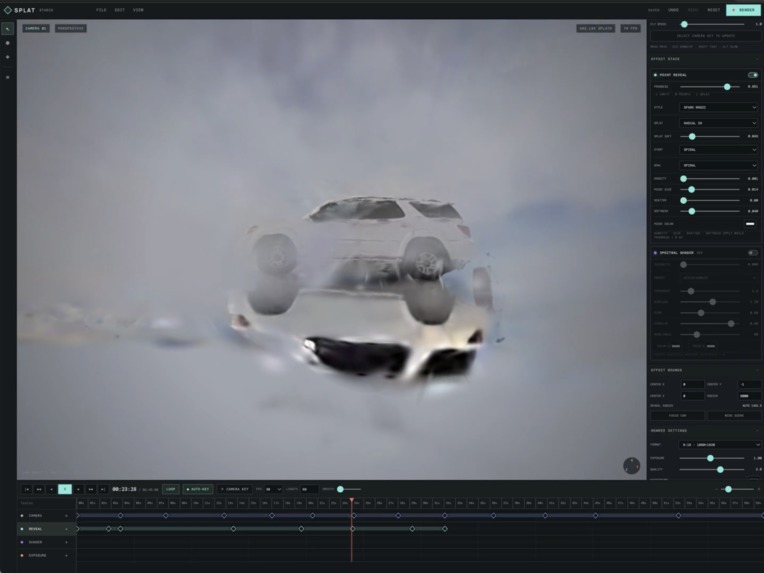Open the FPS dropdown in the timeline bar

click(273, 489)
